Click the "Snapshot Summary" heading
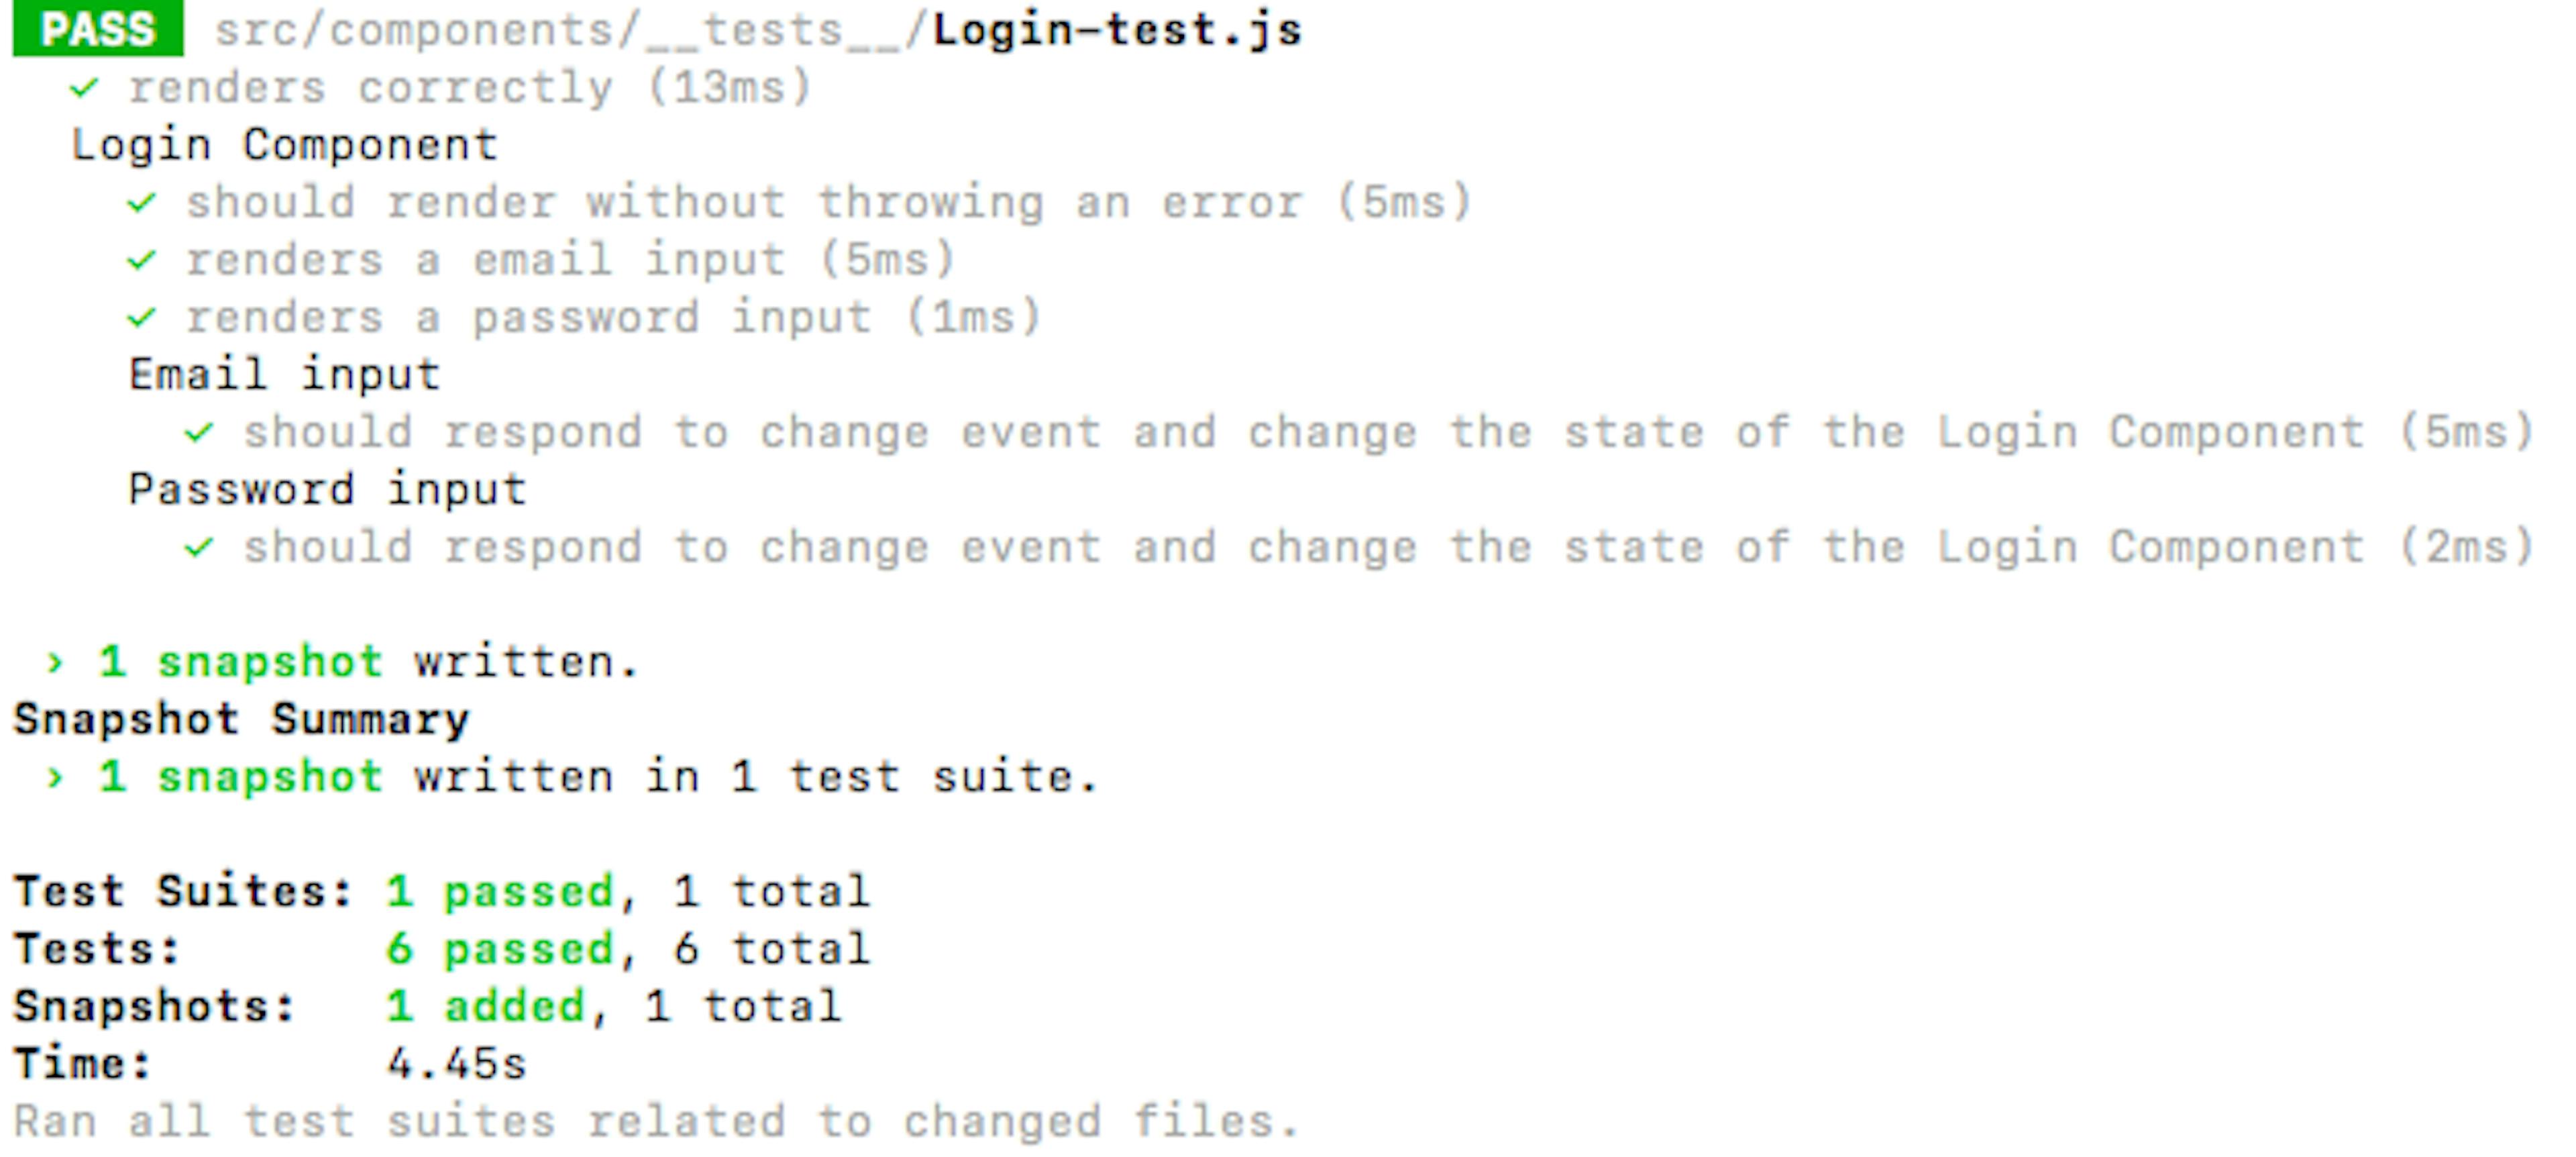Screen dimensions: 2576x1157 click(x=241, y=720)
